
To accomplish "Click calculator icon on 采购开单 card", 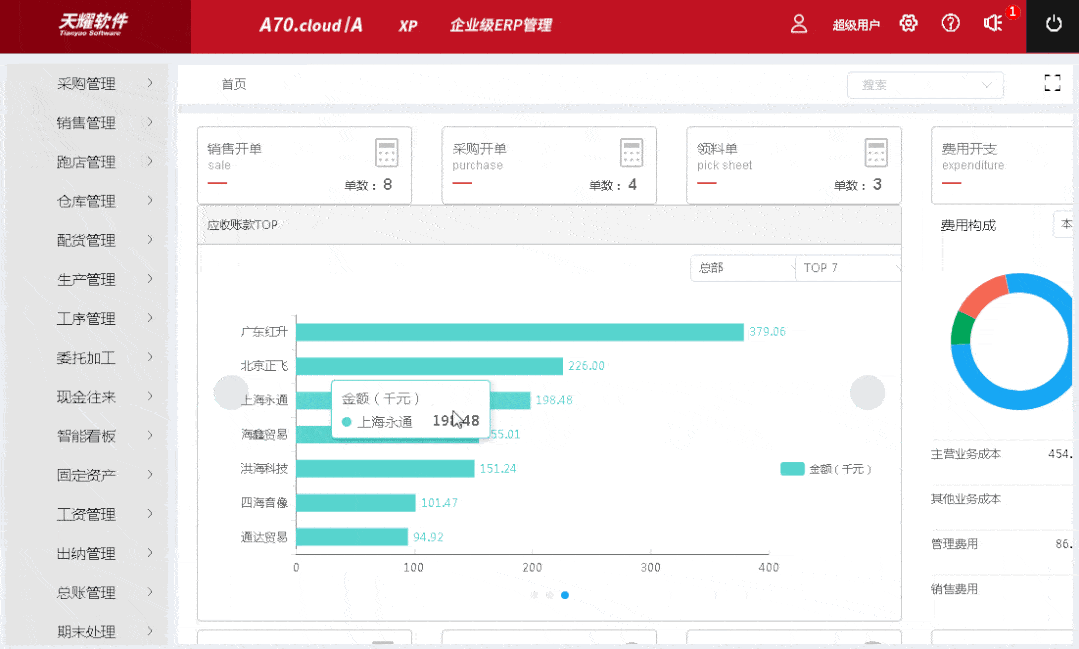I will click(x=631, y=153).
